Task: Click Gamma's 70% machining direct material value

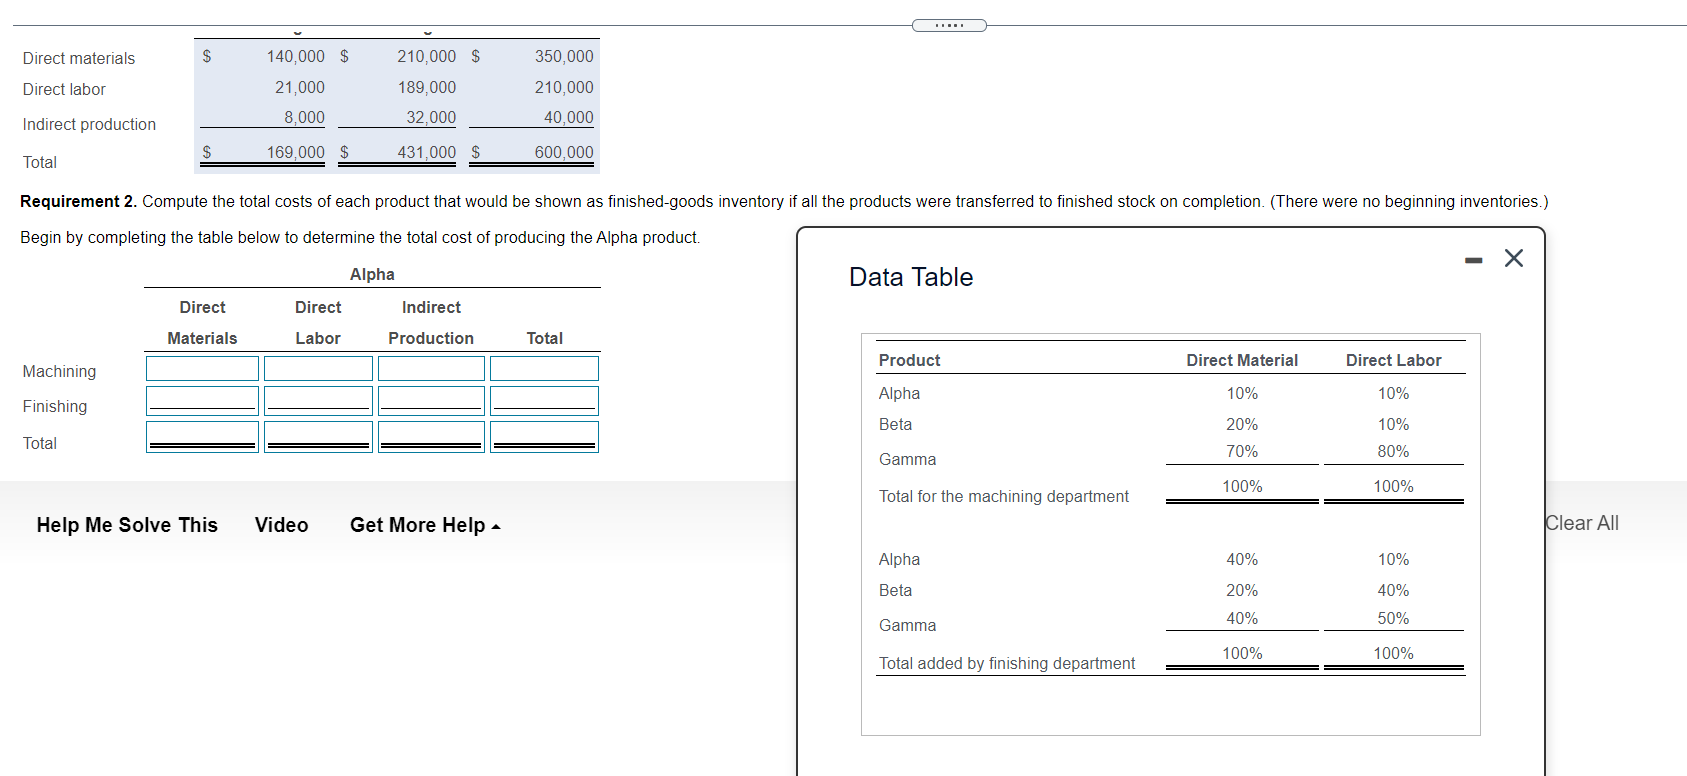Action: (x=1242, y=452)
